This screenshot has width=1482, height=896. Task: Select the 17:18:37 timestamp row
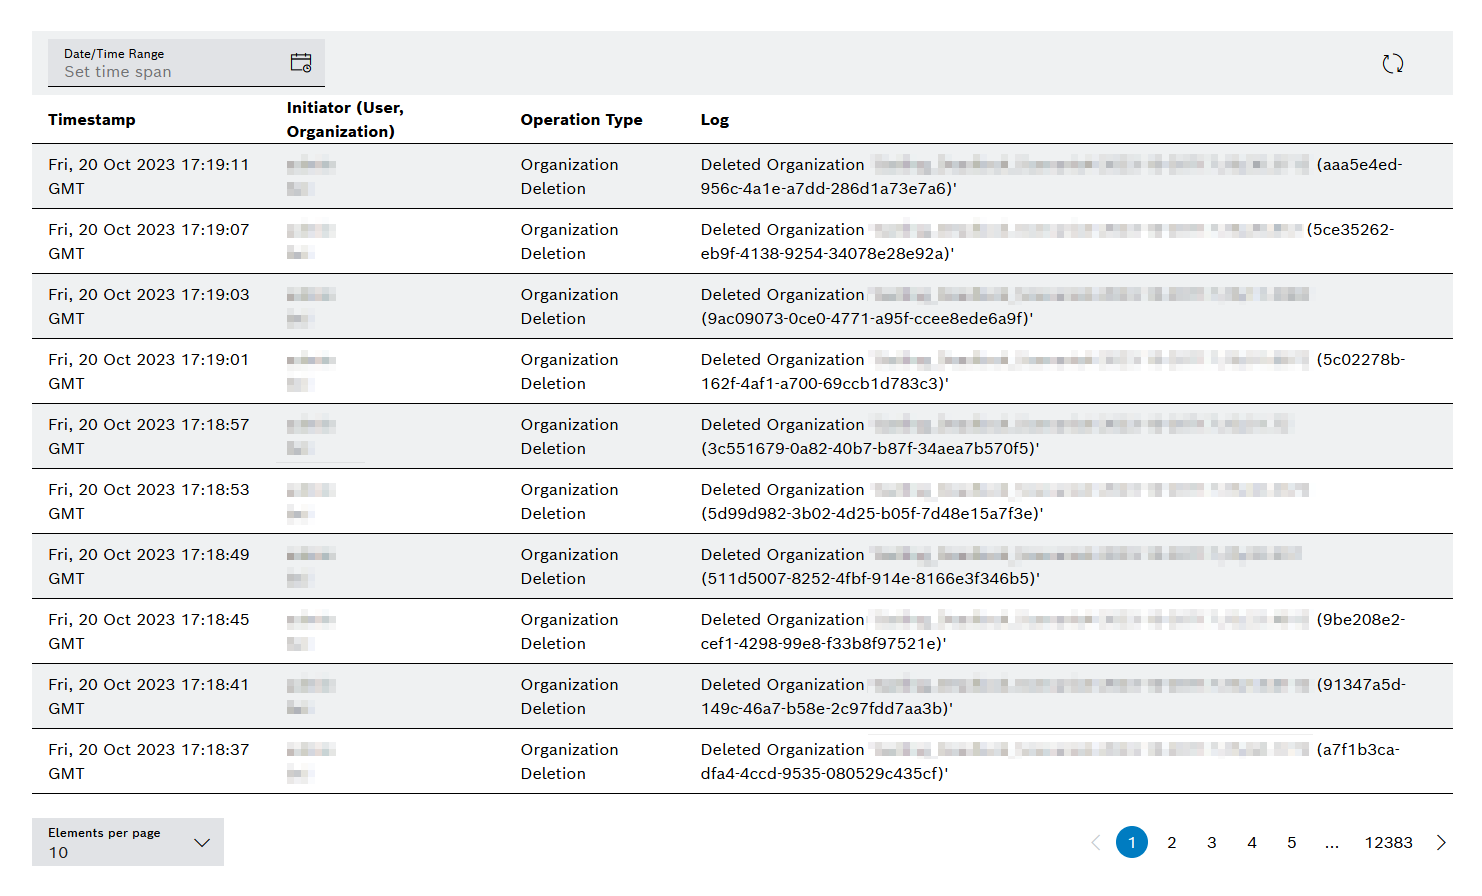click(148, 761)
